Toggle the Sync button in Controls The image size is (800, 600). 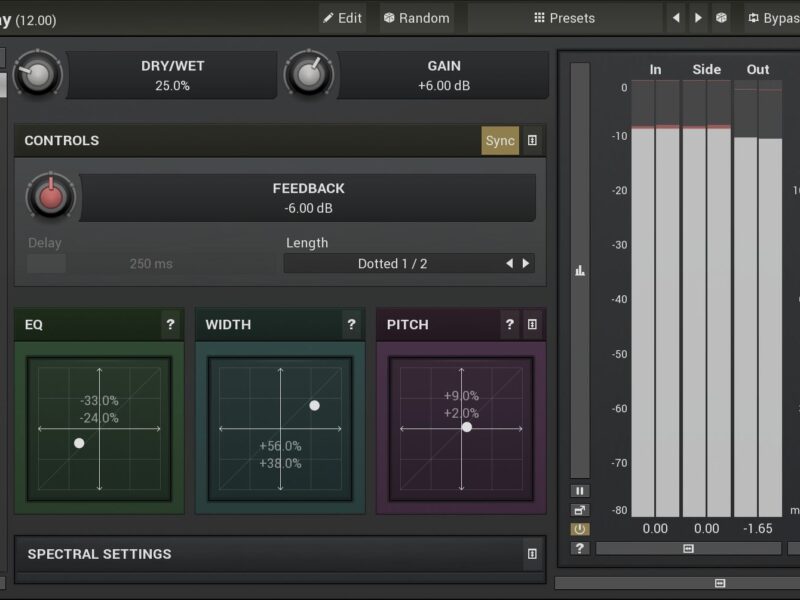coord(500,141)
